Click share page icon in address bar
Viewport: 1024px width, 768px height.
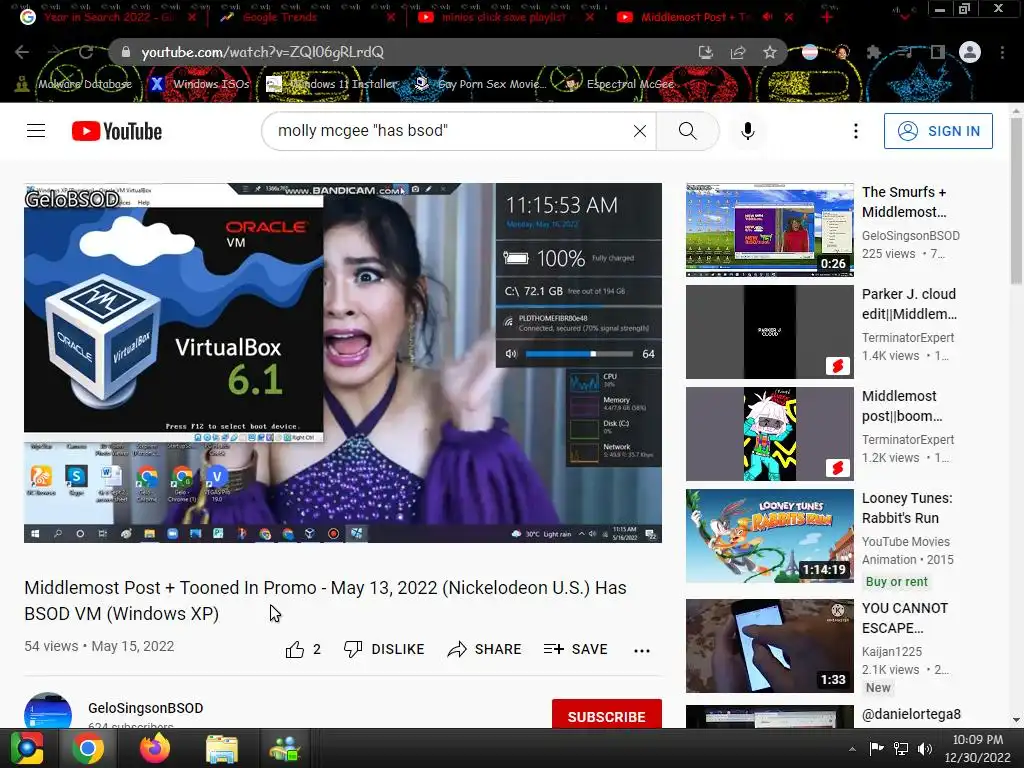point(738,52)
